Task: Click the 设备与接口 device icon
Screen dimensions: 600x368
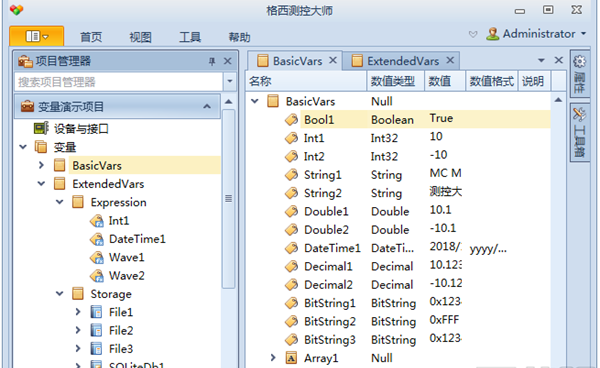Action: pos(41,128)
